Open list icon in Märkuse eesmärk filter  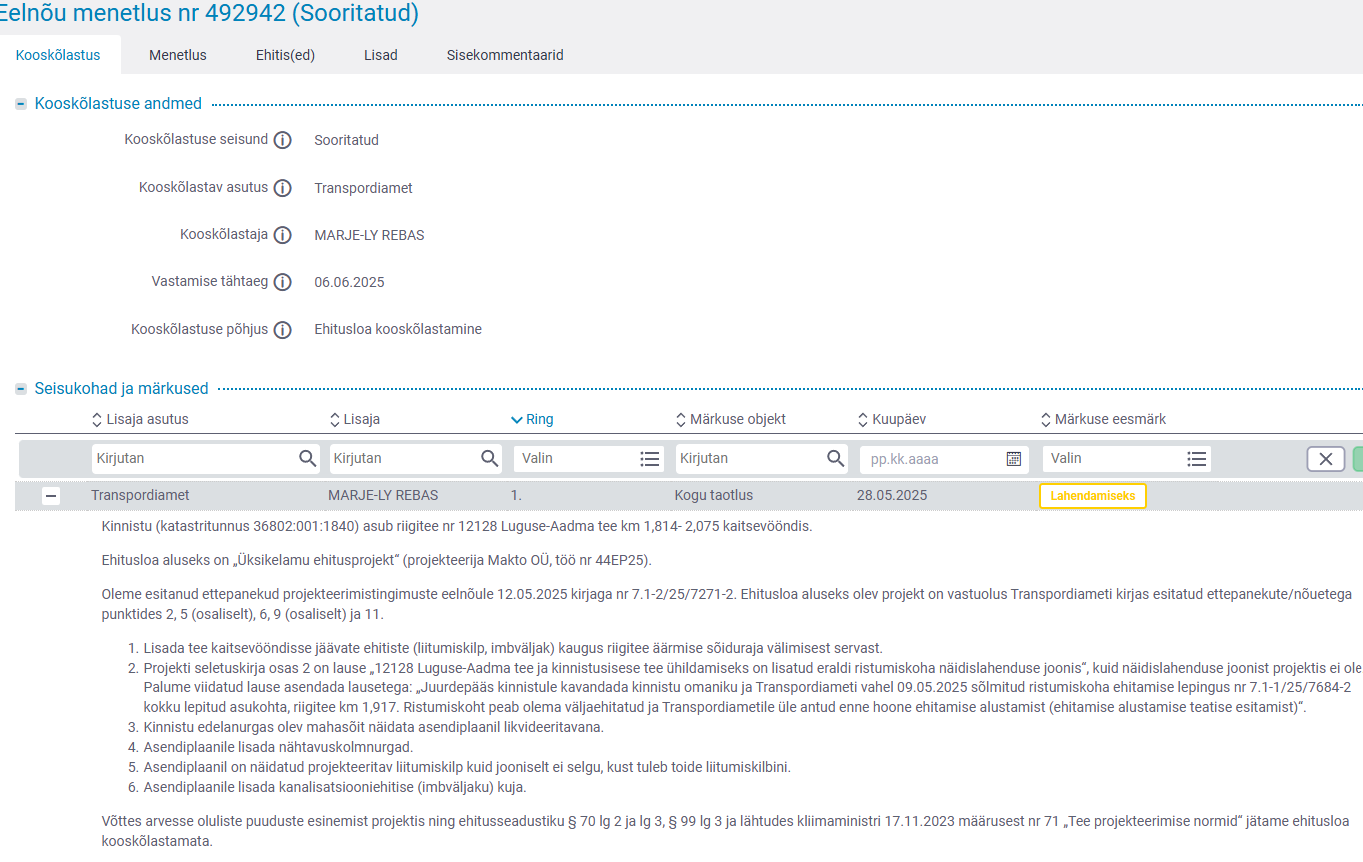click(x=1196, y=458)
